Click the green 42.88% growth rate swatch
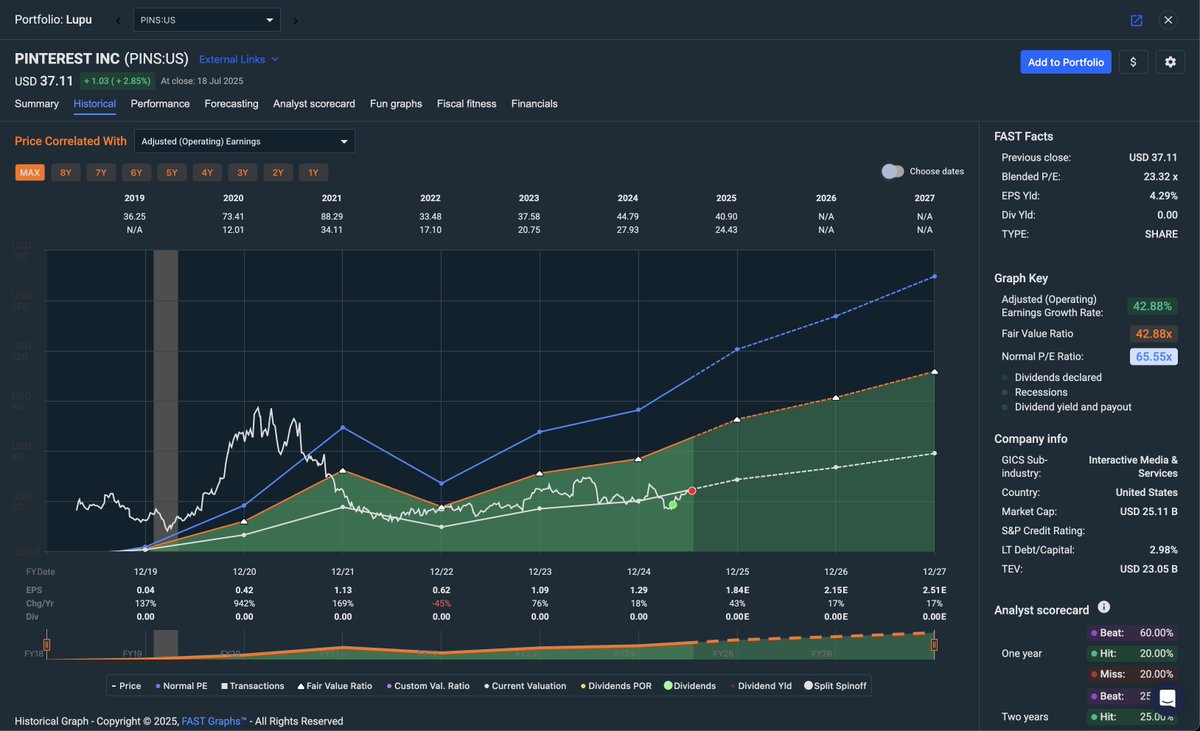Screen dimensions: 1200x731 pos(1153,306)
